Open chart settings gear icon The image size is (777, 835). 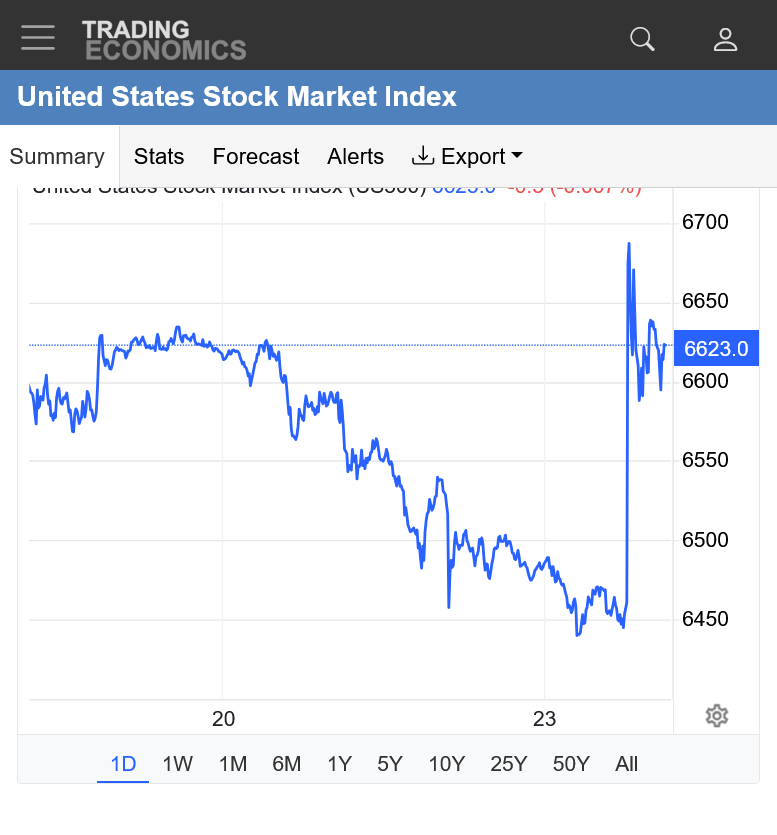pos(717,716)
